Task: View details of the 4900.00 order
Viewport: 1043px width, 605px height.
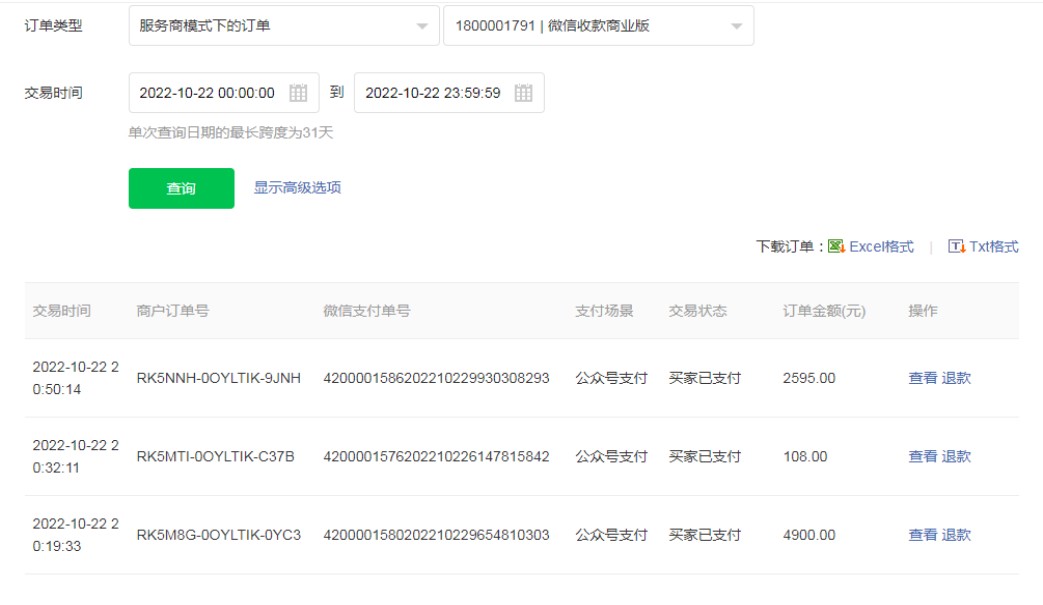Action: (x=922, y=535)
